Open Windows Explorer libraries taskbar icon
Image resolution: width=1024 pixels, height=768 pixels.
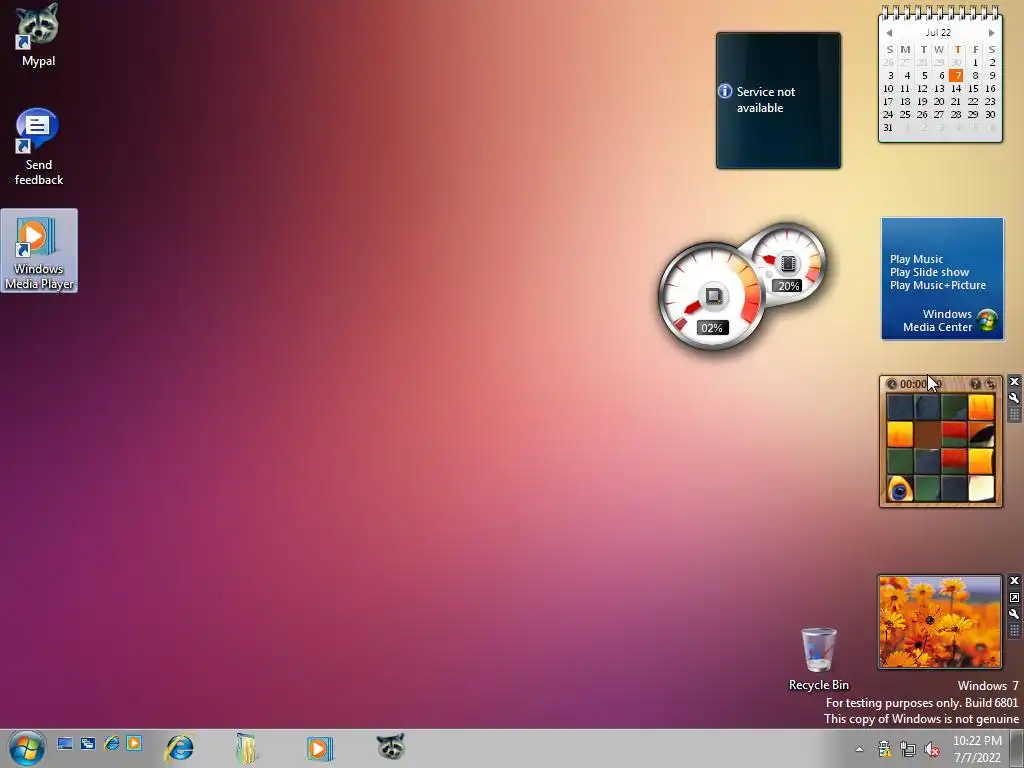point(247,748)
